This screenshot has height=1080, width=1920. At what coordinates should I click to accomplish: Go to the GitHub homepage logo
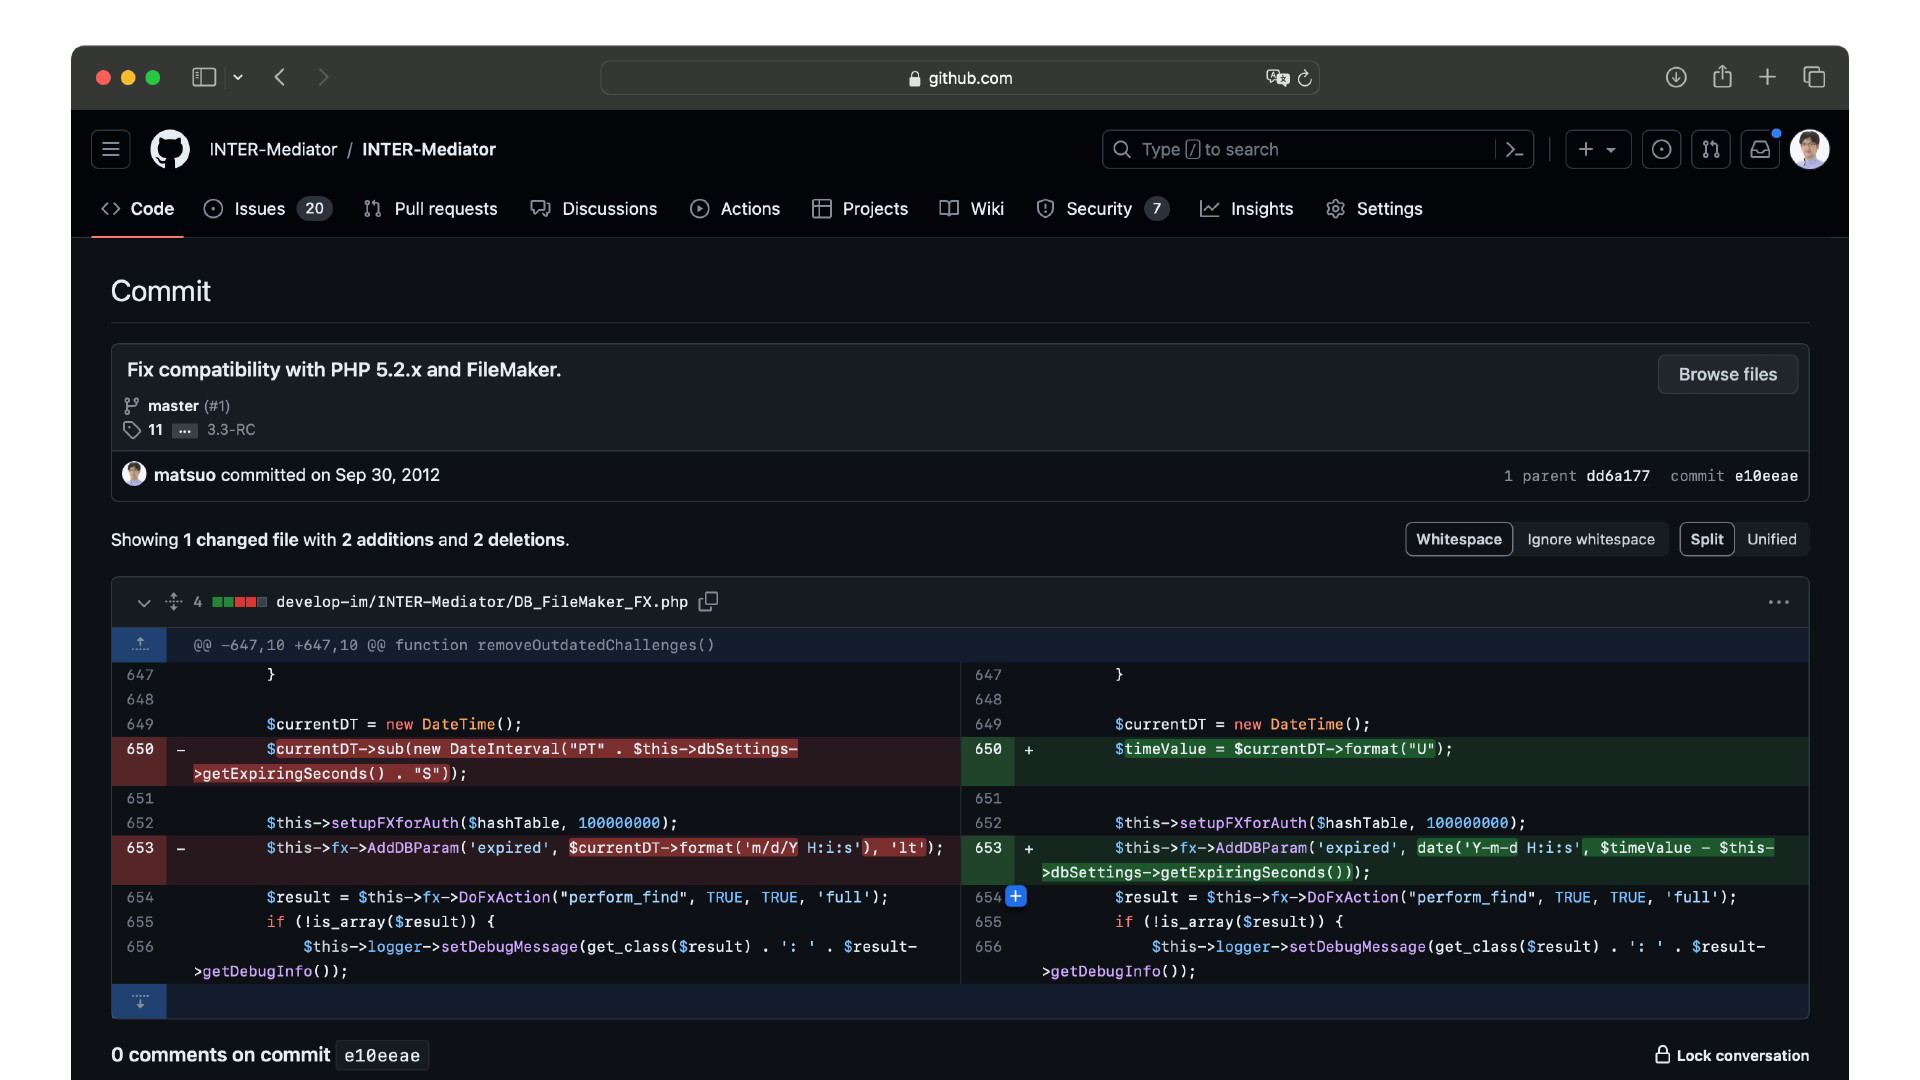(x=170, y=149)
